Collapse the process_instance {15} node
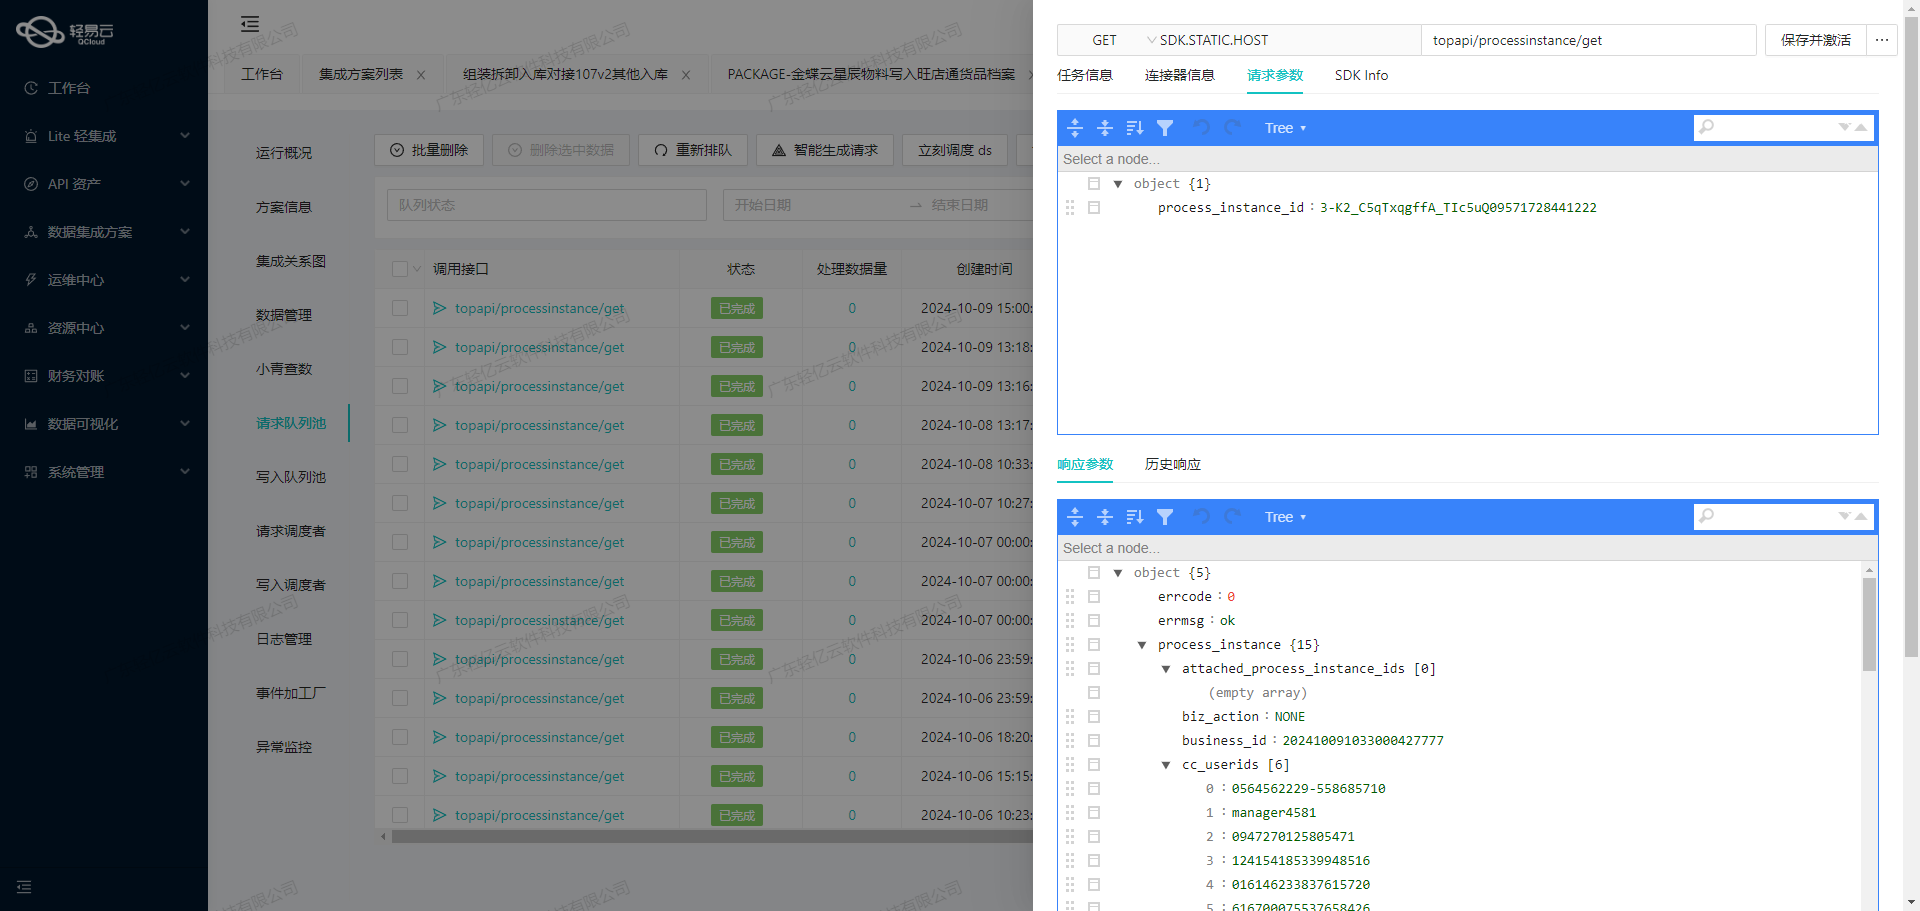Image resolution: width=1920 pixels, height=911 pixels. (1142, 645)
